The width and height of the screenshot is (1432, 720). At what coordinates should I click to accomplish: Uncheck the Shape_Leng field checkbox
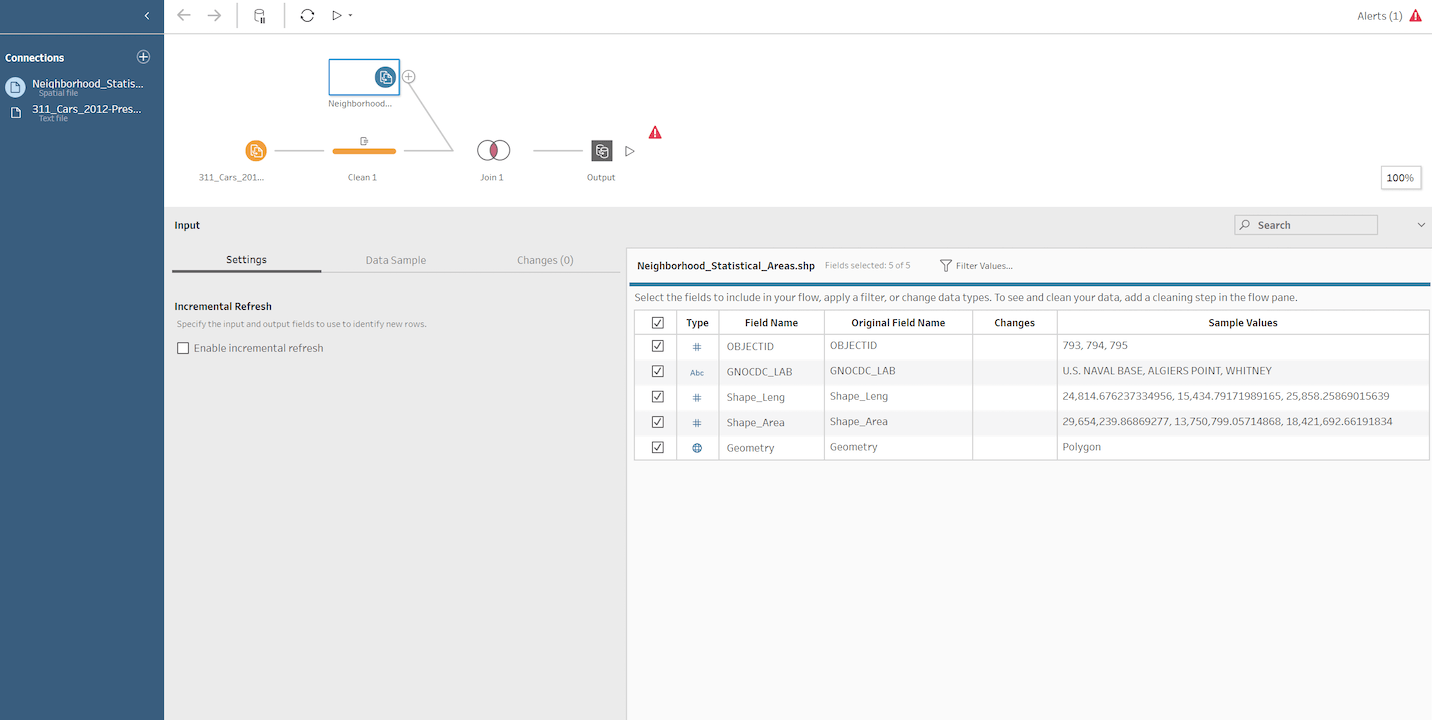point(657,397)
